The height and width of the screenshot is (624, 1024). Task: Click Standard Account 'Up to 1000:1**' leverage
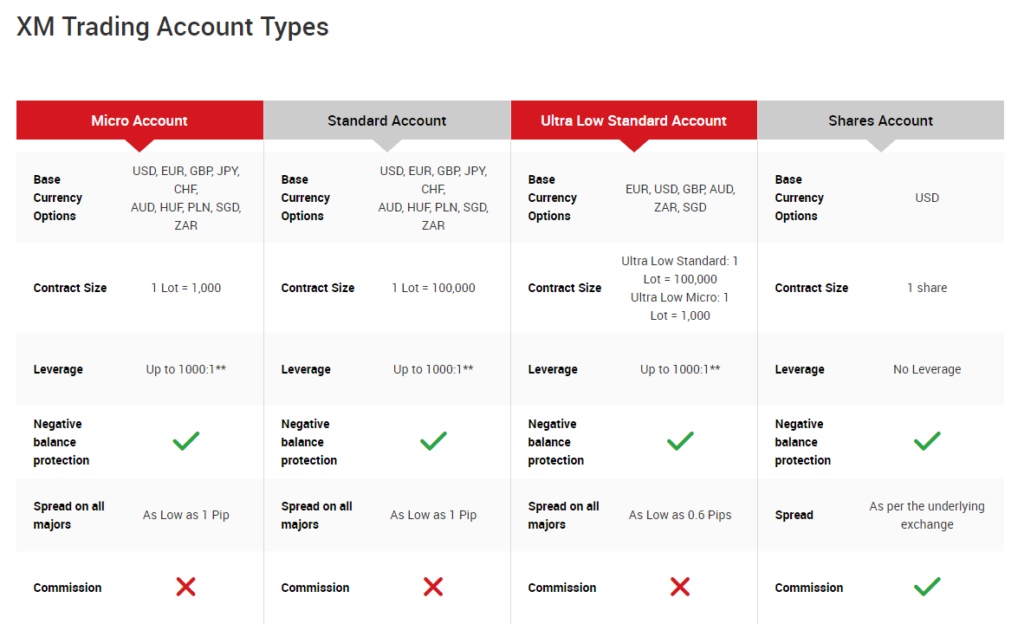[433, 369]
